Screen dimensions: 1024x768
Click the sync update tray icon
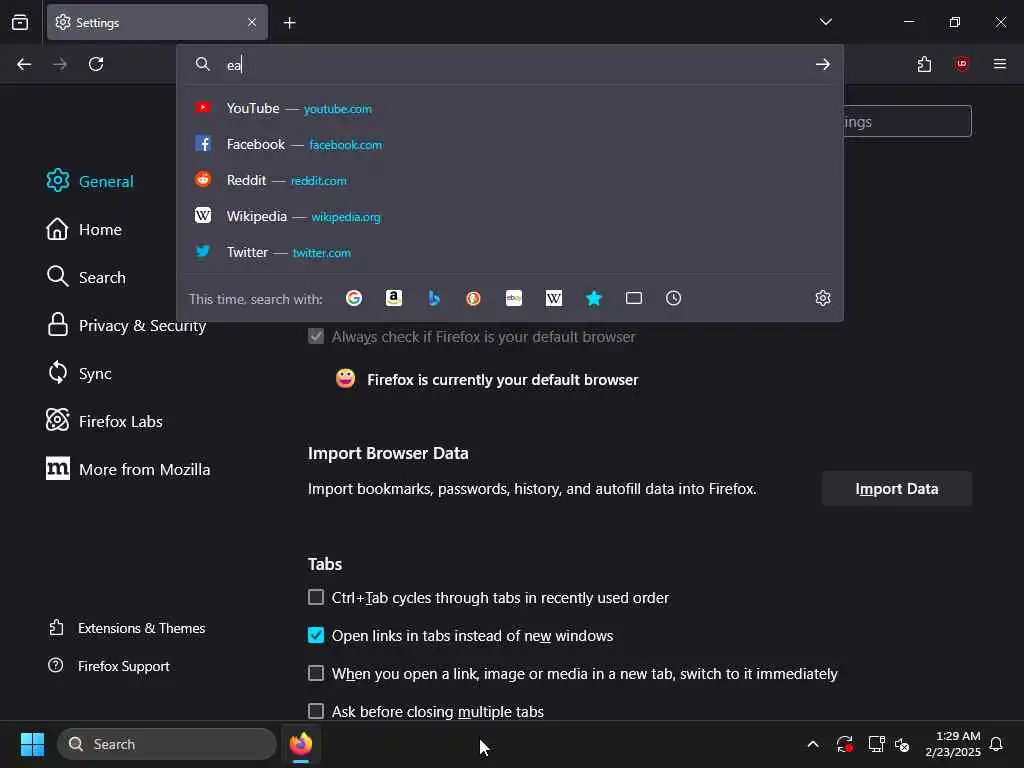tap(844, 744)
